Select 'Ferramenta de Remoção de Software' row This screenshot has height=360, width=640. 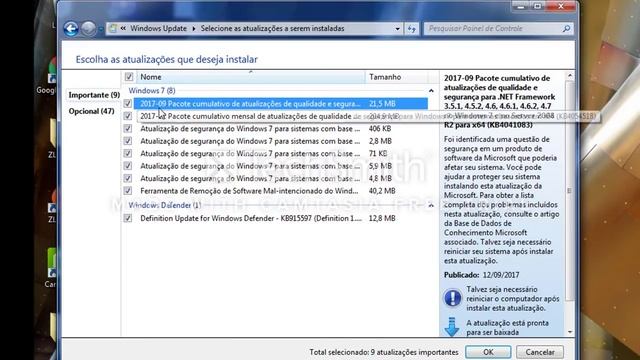click(x=281, y=191)
